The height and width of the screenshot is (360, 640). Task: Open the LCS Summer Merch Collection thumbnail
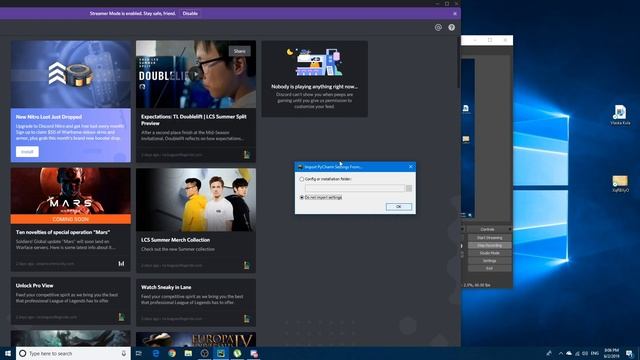click(x=196, y=200)
